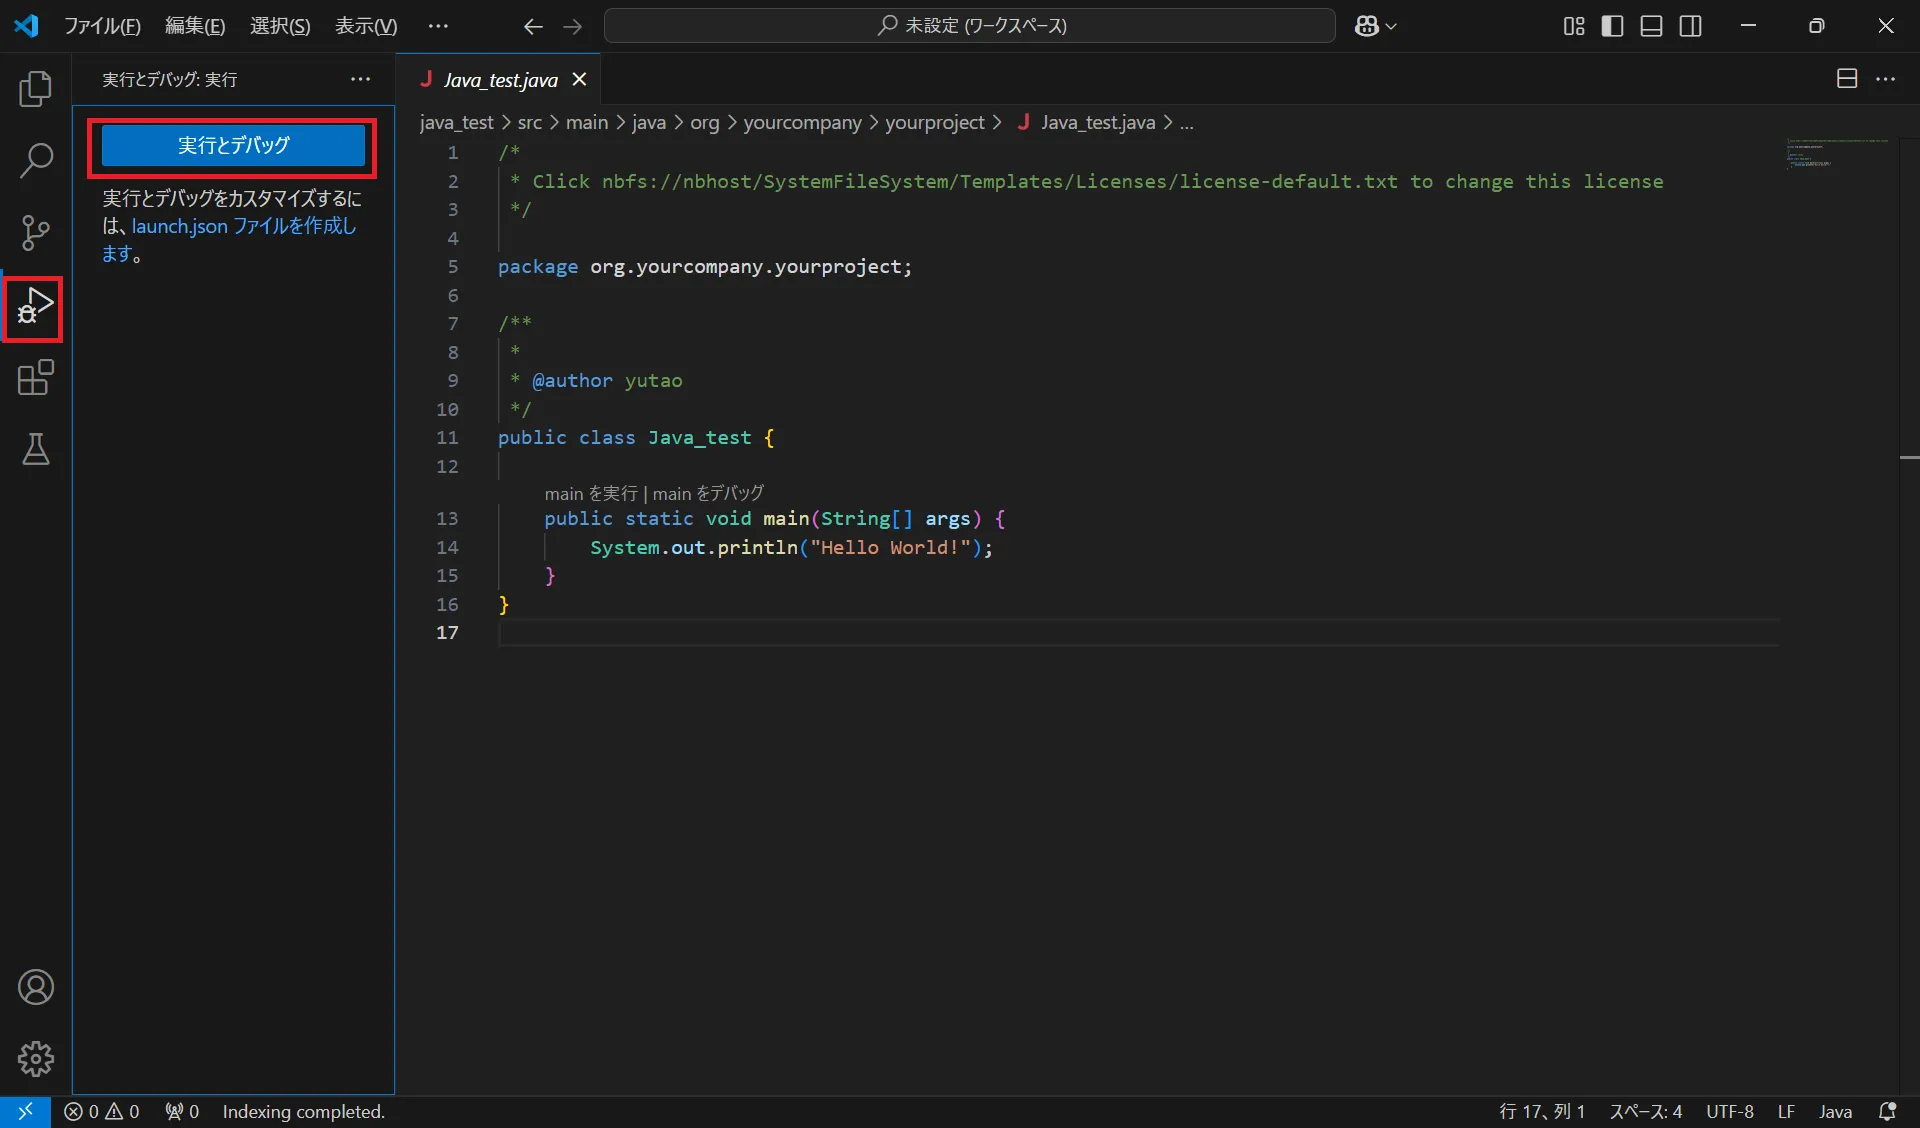The image size is (1920, 1128).
Task: Click the 実行とデバッグ blue button
Action: pyautogui.click(x=233, y=146)
